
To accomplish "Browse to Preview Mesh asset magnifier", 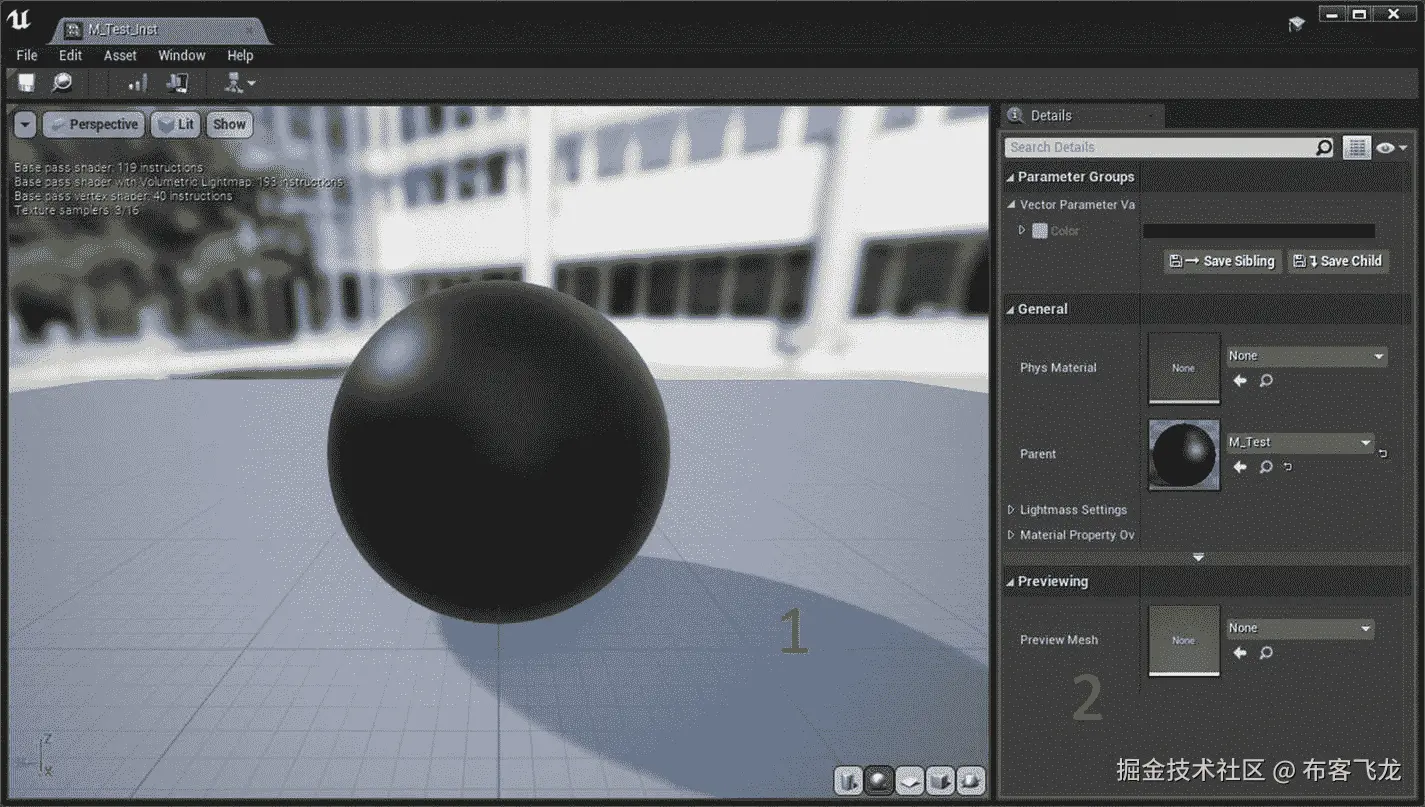I will [1266, 653].
